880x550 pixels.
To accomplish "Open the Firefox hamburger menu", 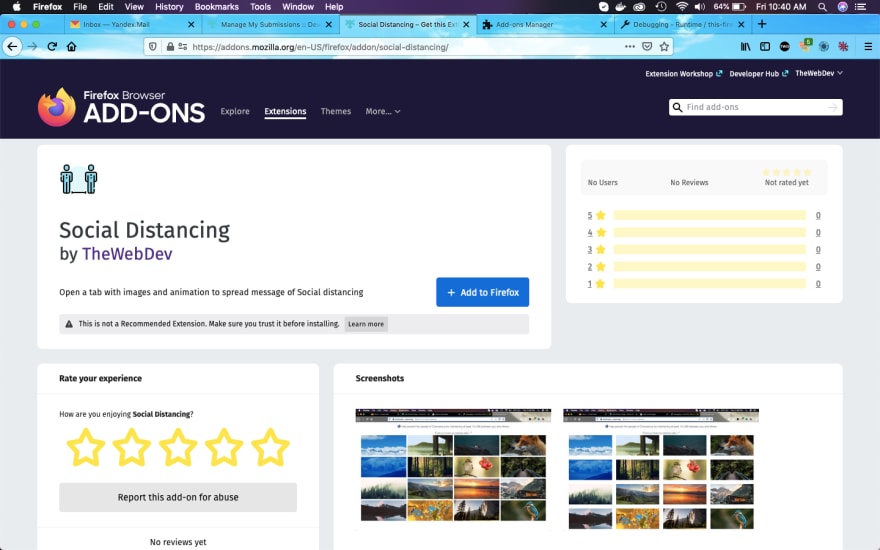I will [x=868, y=47].
